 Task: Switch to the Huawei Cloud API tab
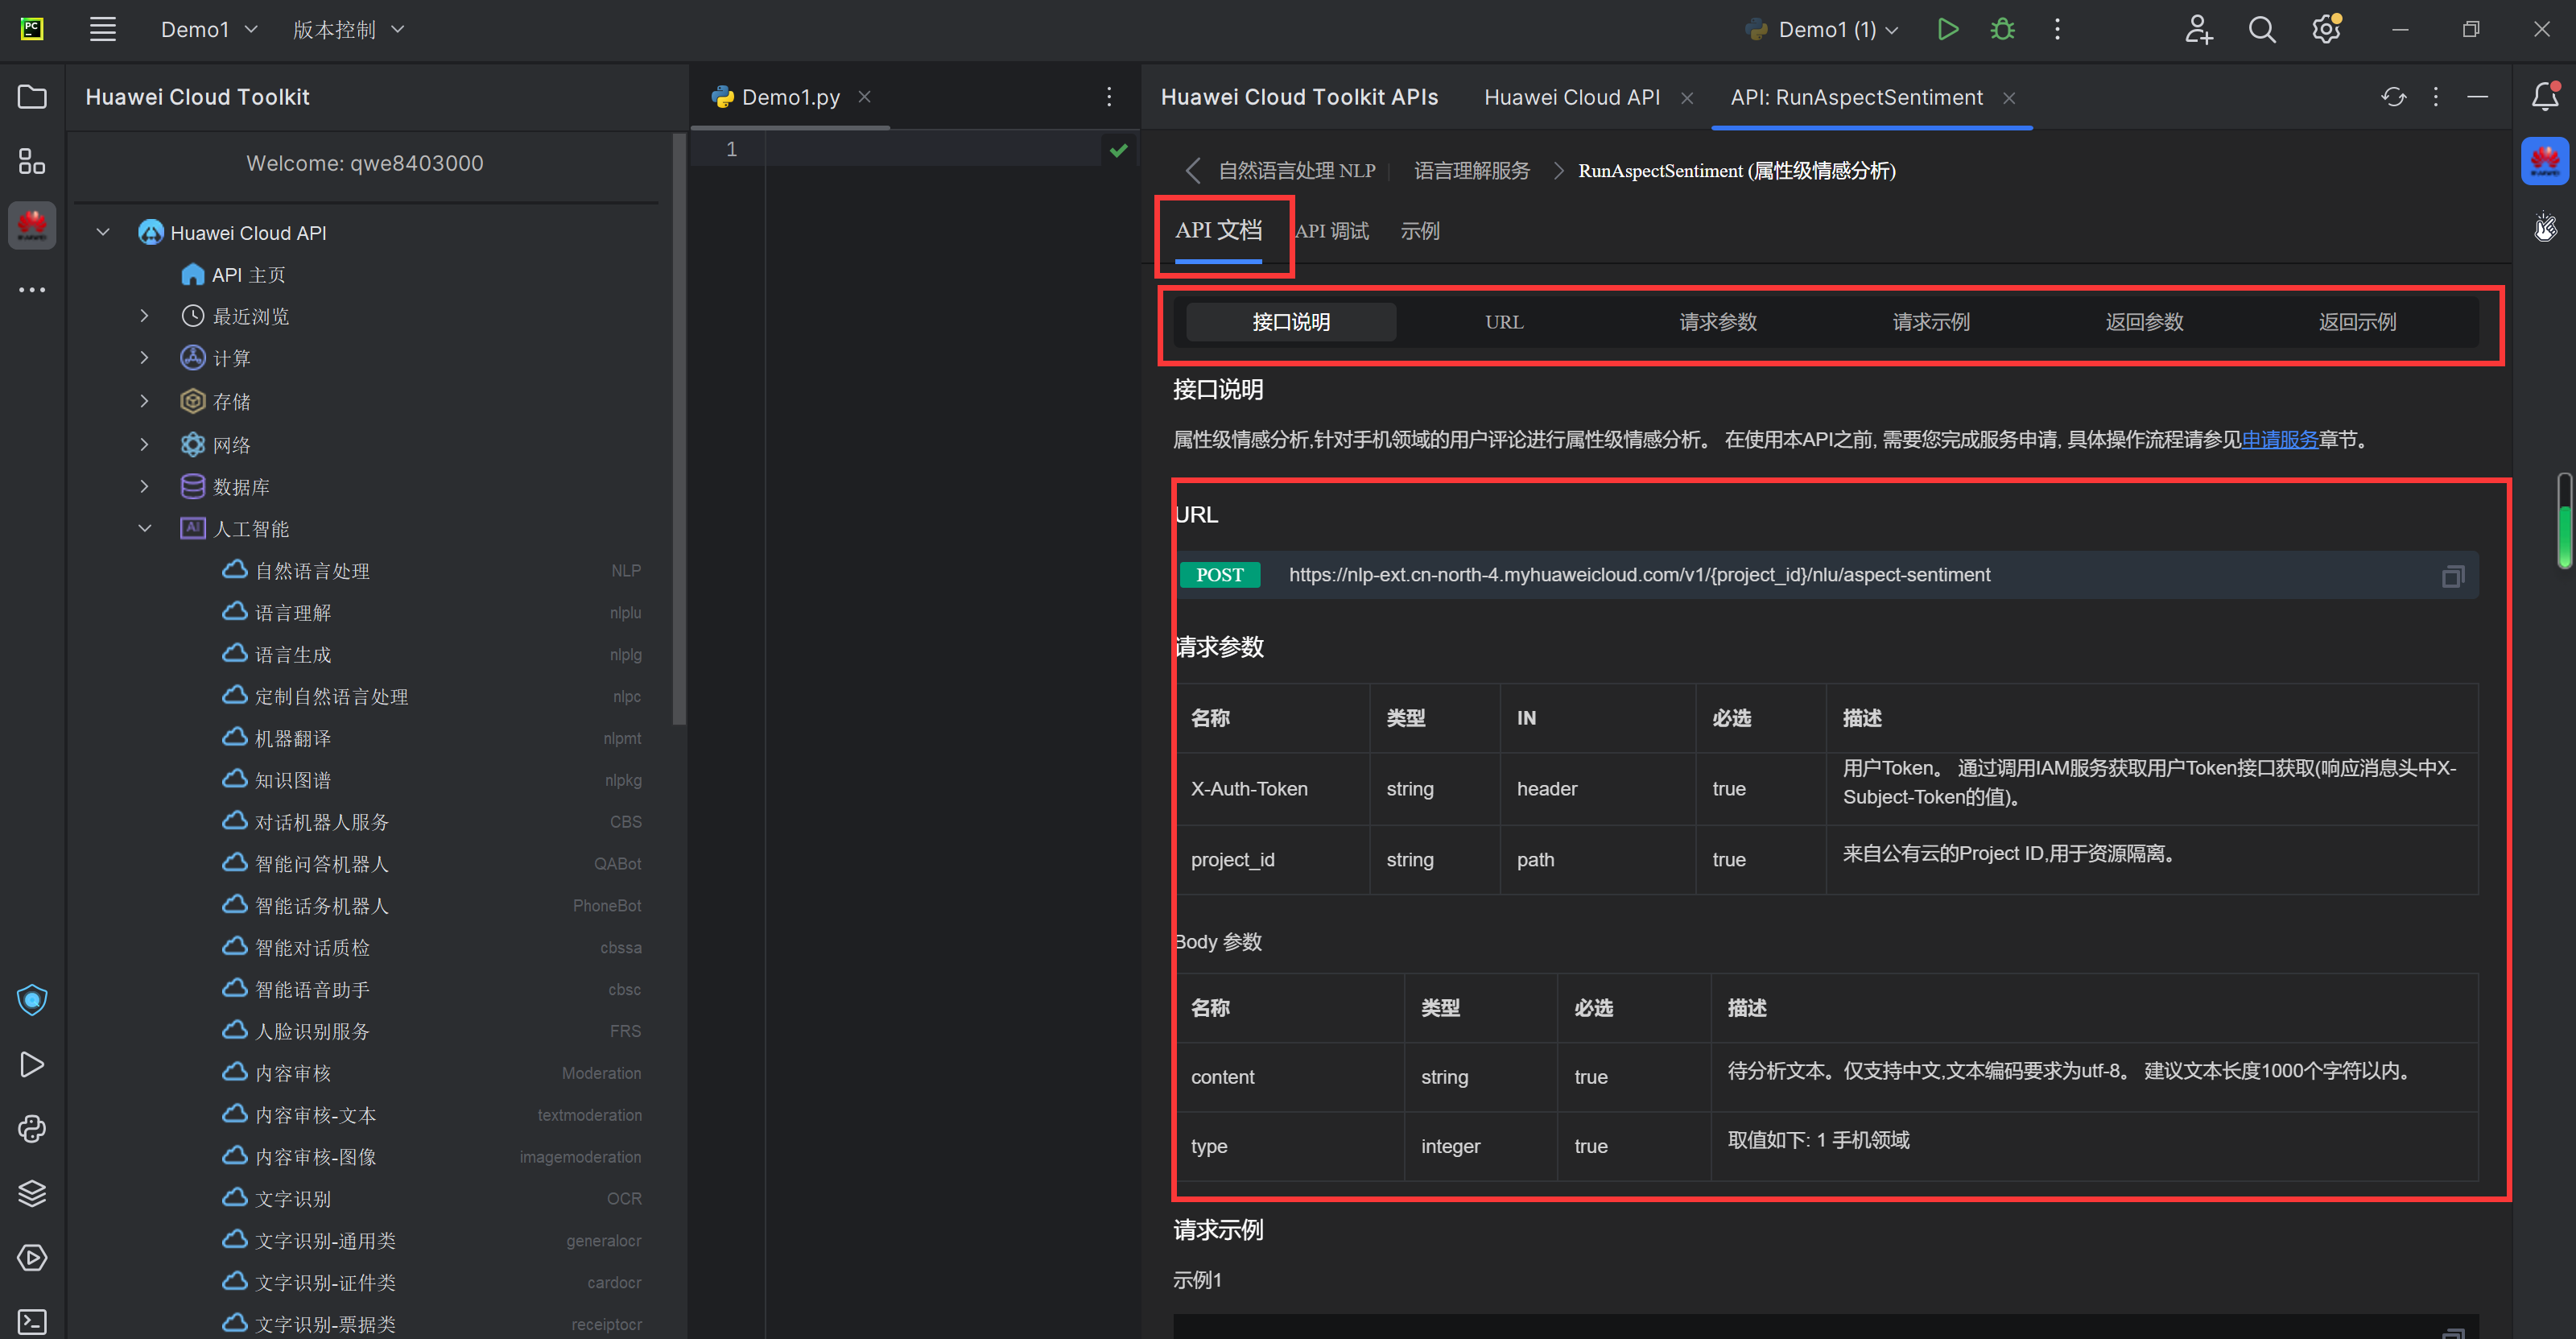[x=1572, y=97]
